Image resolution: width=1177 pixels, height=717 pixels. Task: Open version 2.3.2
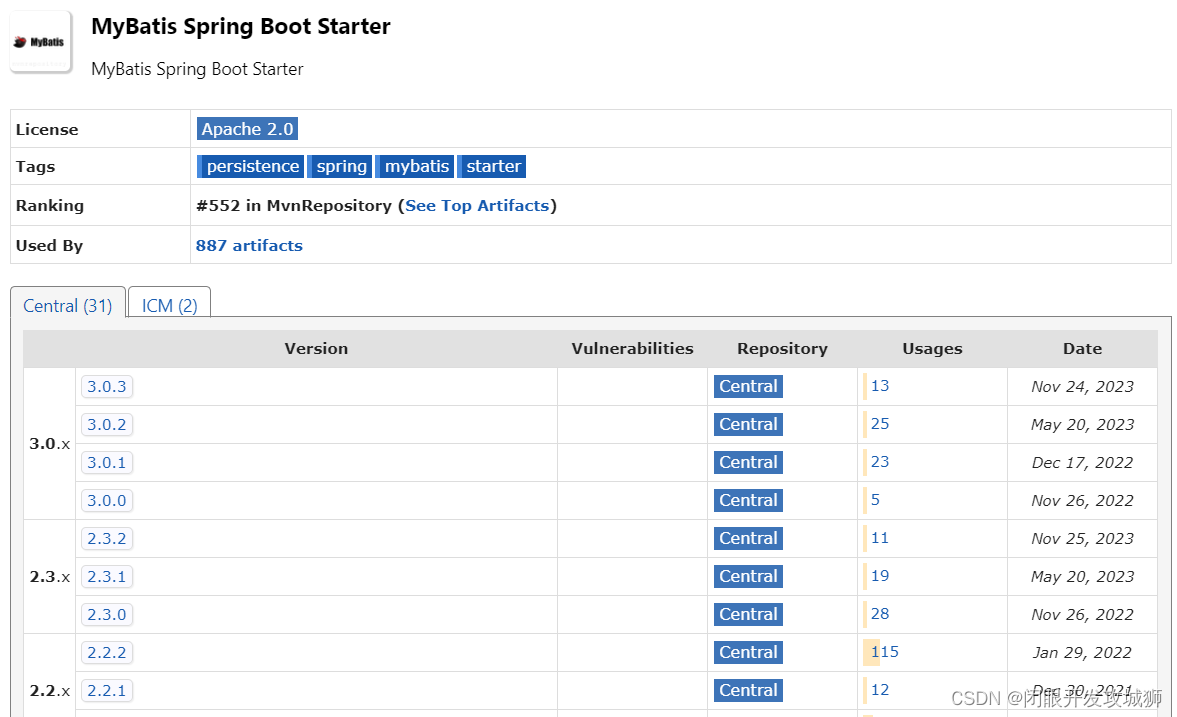(107, 539)
